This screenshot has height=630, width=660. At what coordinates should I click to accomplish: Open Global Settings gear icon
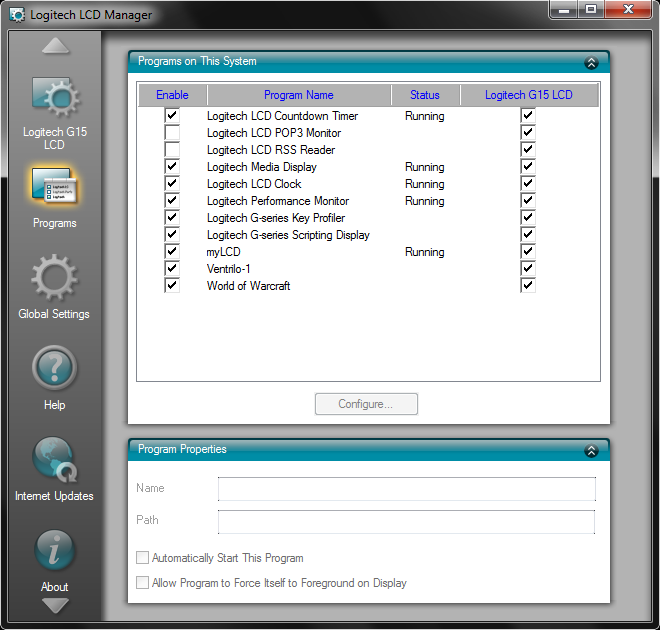point(55,277)
